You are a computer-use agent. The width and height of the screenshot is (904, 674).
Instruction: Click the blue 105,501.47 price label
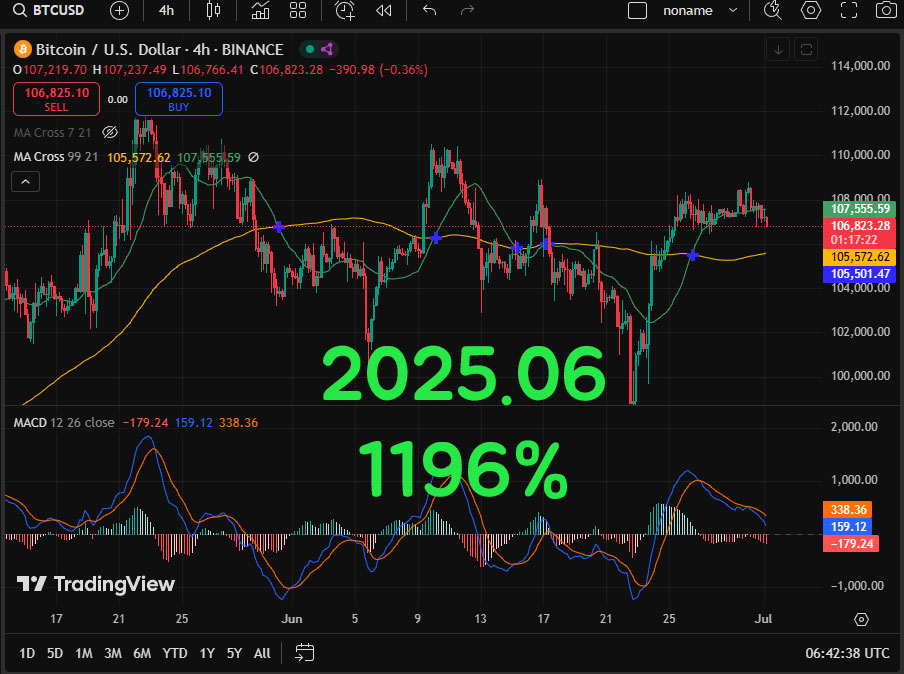coord(860,274)
